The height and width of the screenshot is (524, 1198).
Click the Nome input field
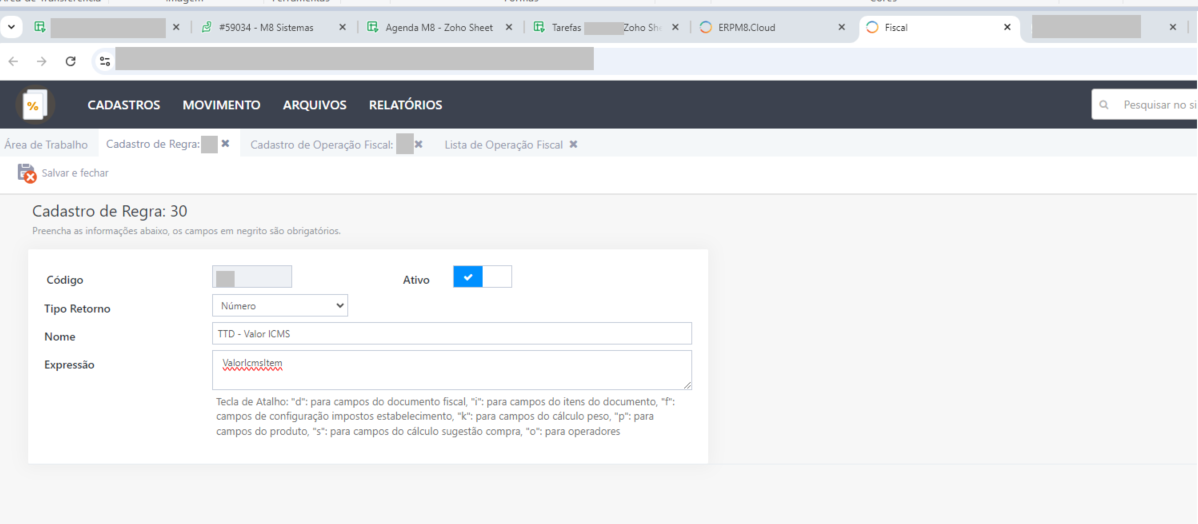452,334
